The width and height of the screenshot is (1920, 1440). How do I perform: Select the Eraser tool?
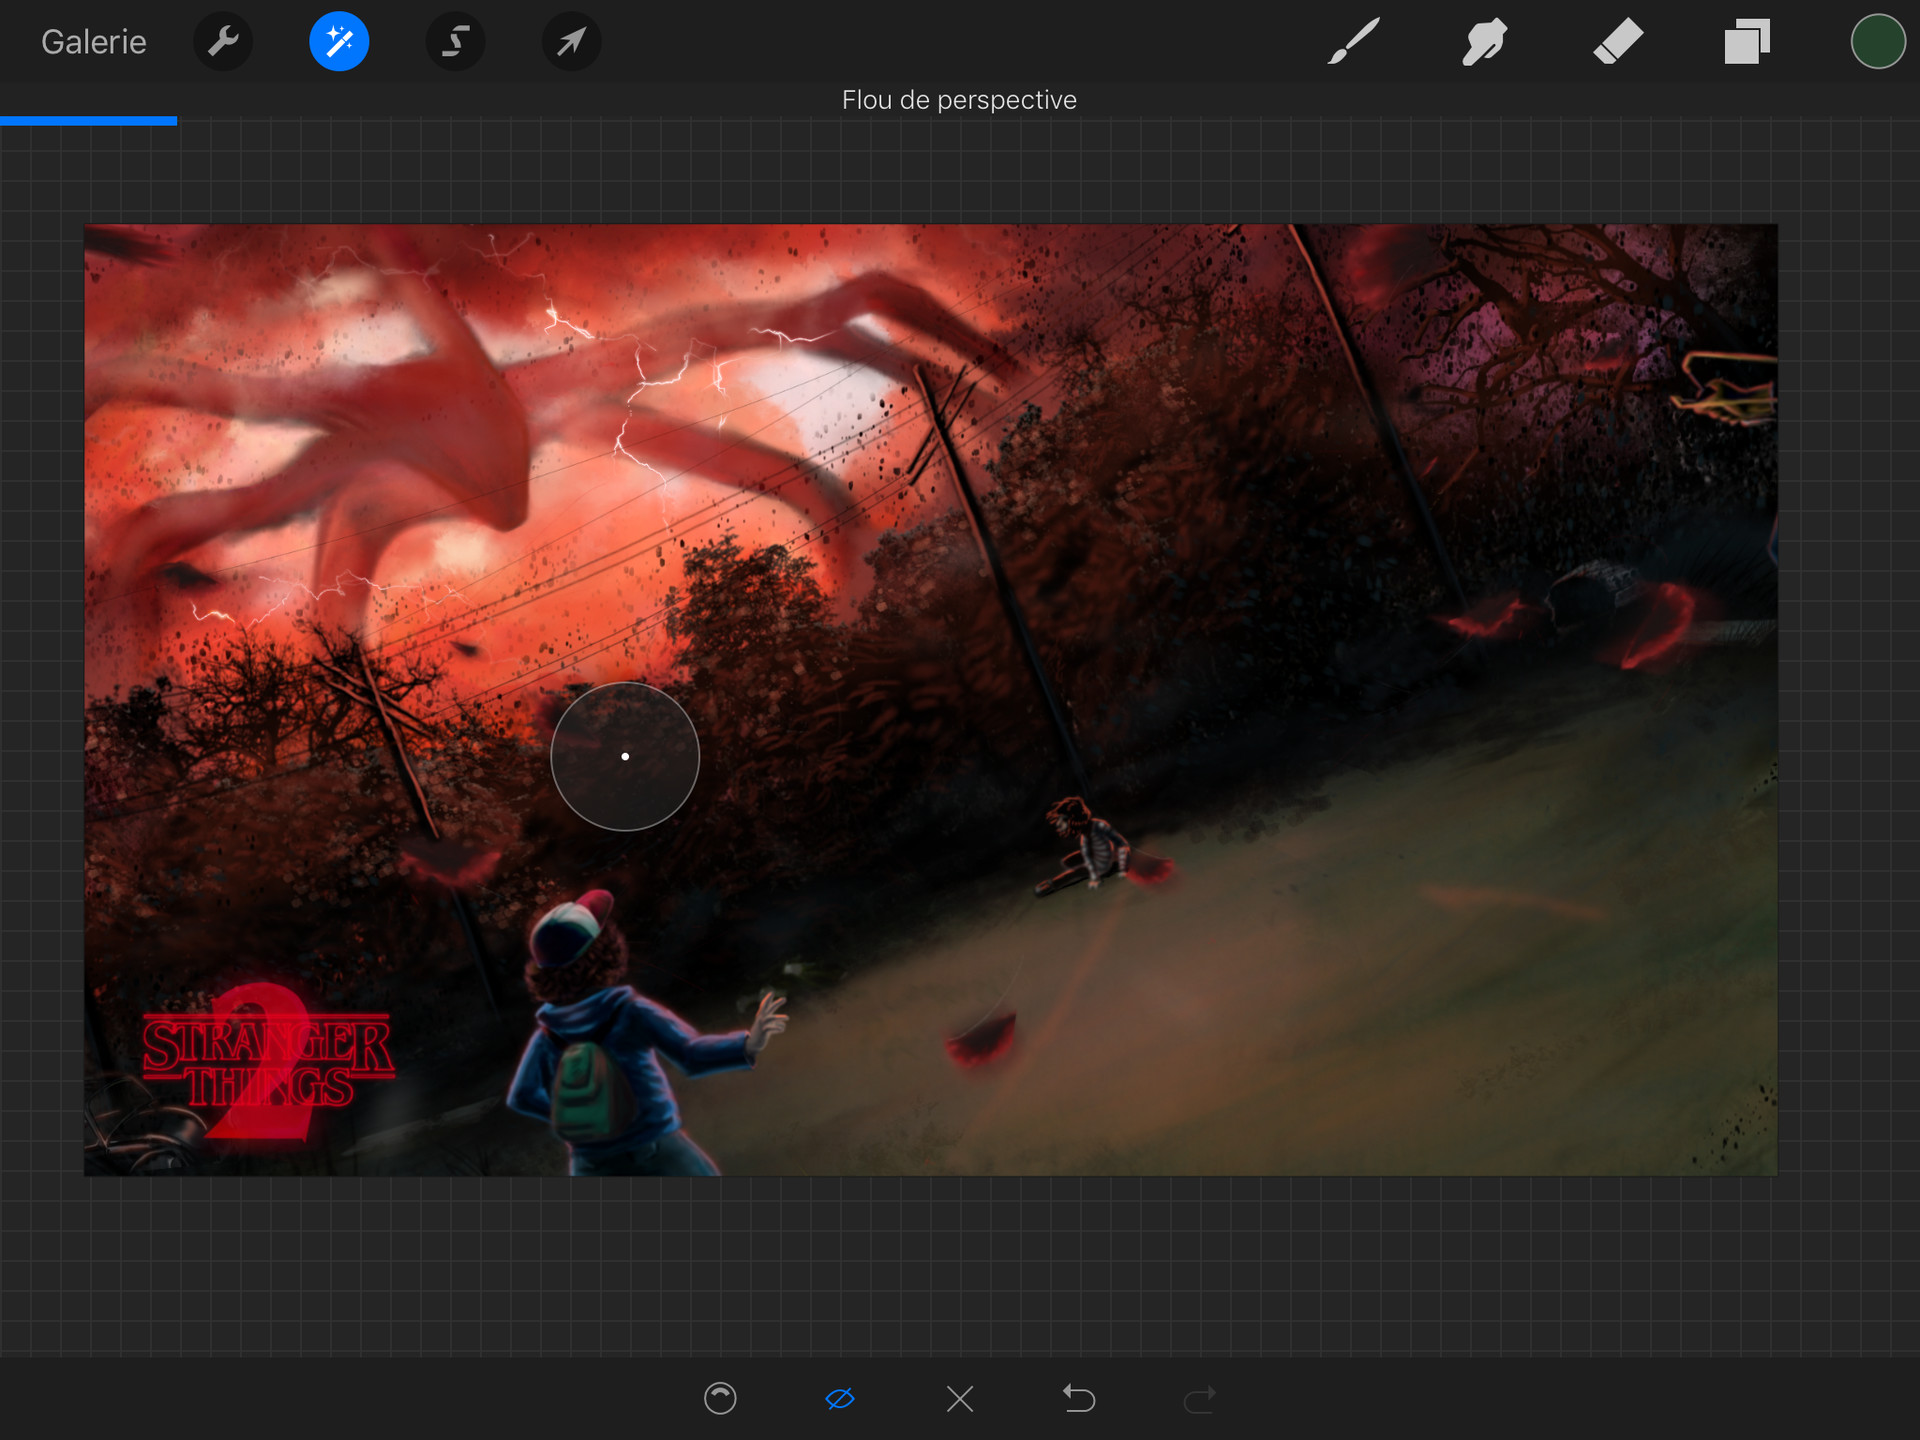(1617, 42)
